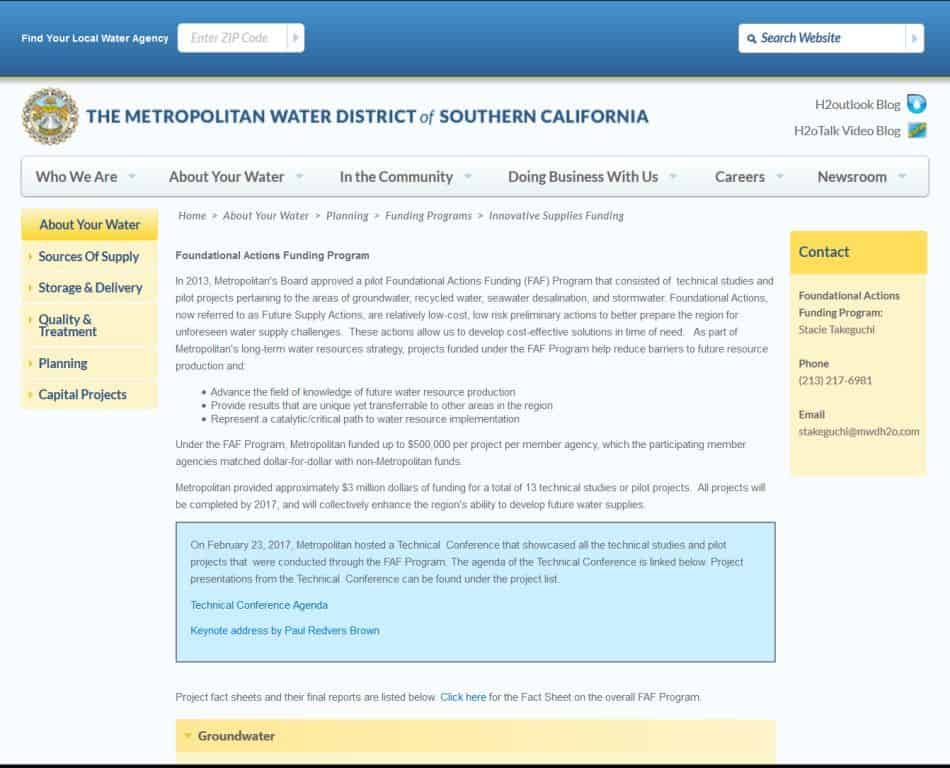Expand the Who We Are dropdown
Screen dimensions: 950x768
click(132, 177)
